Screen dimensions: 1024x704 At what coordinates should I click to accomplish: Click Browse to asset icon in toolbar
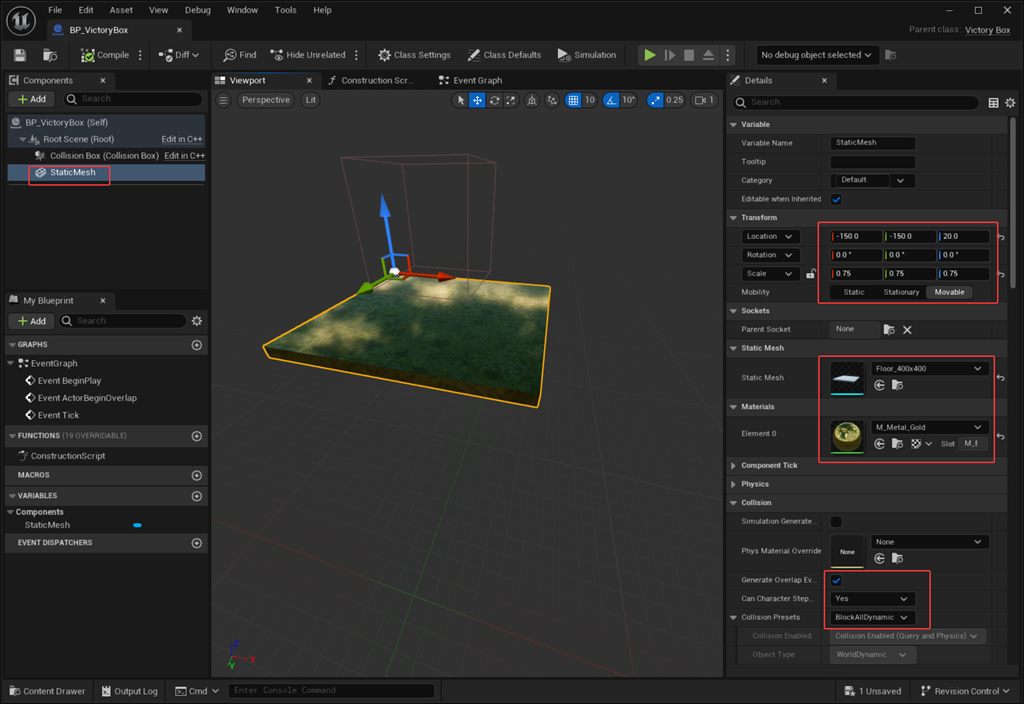[50, 55]
